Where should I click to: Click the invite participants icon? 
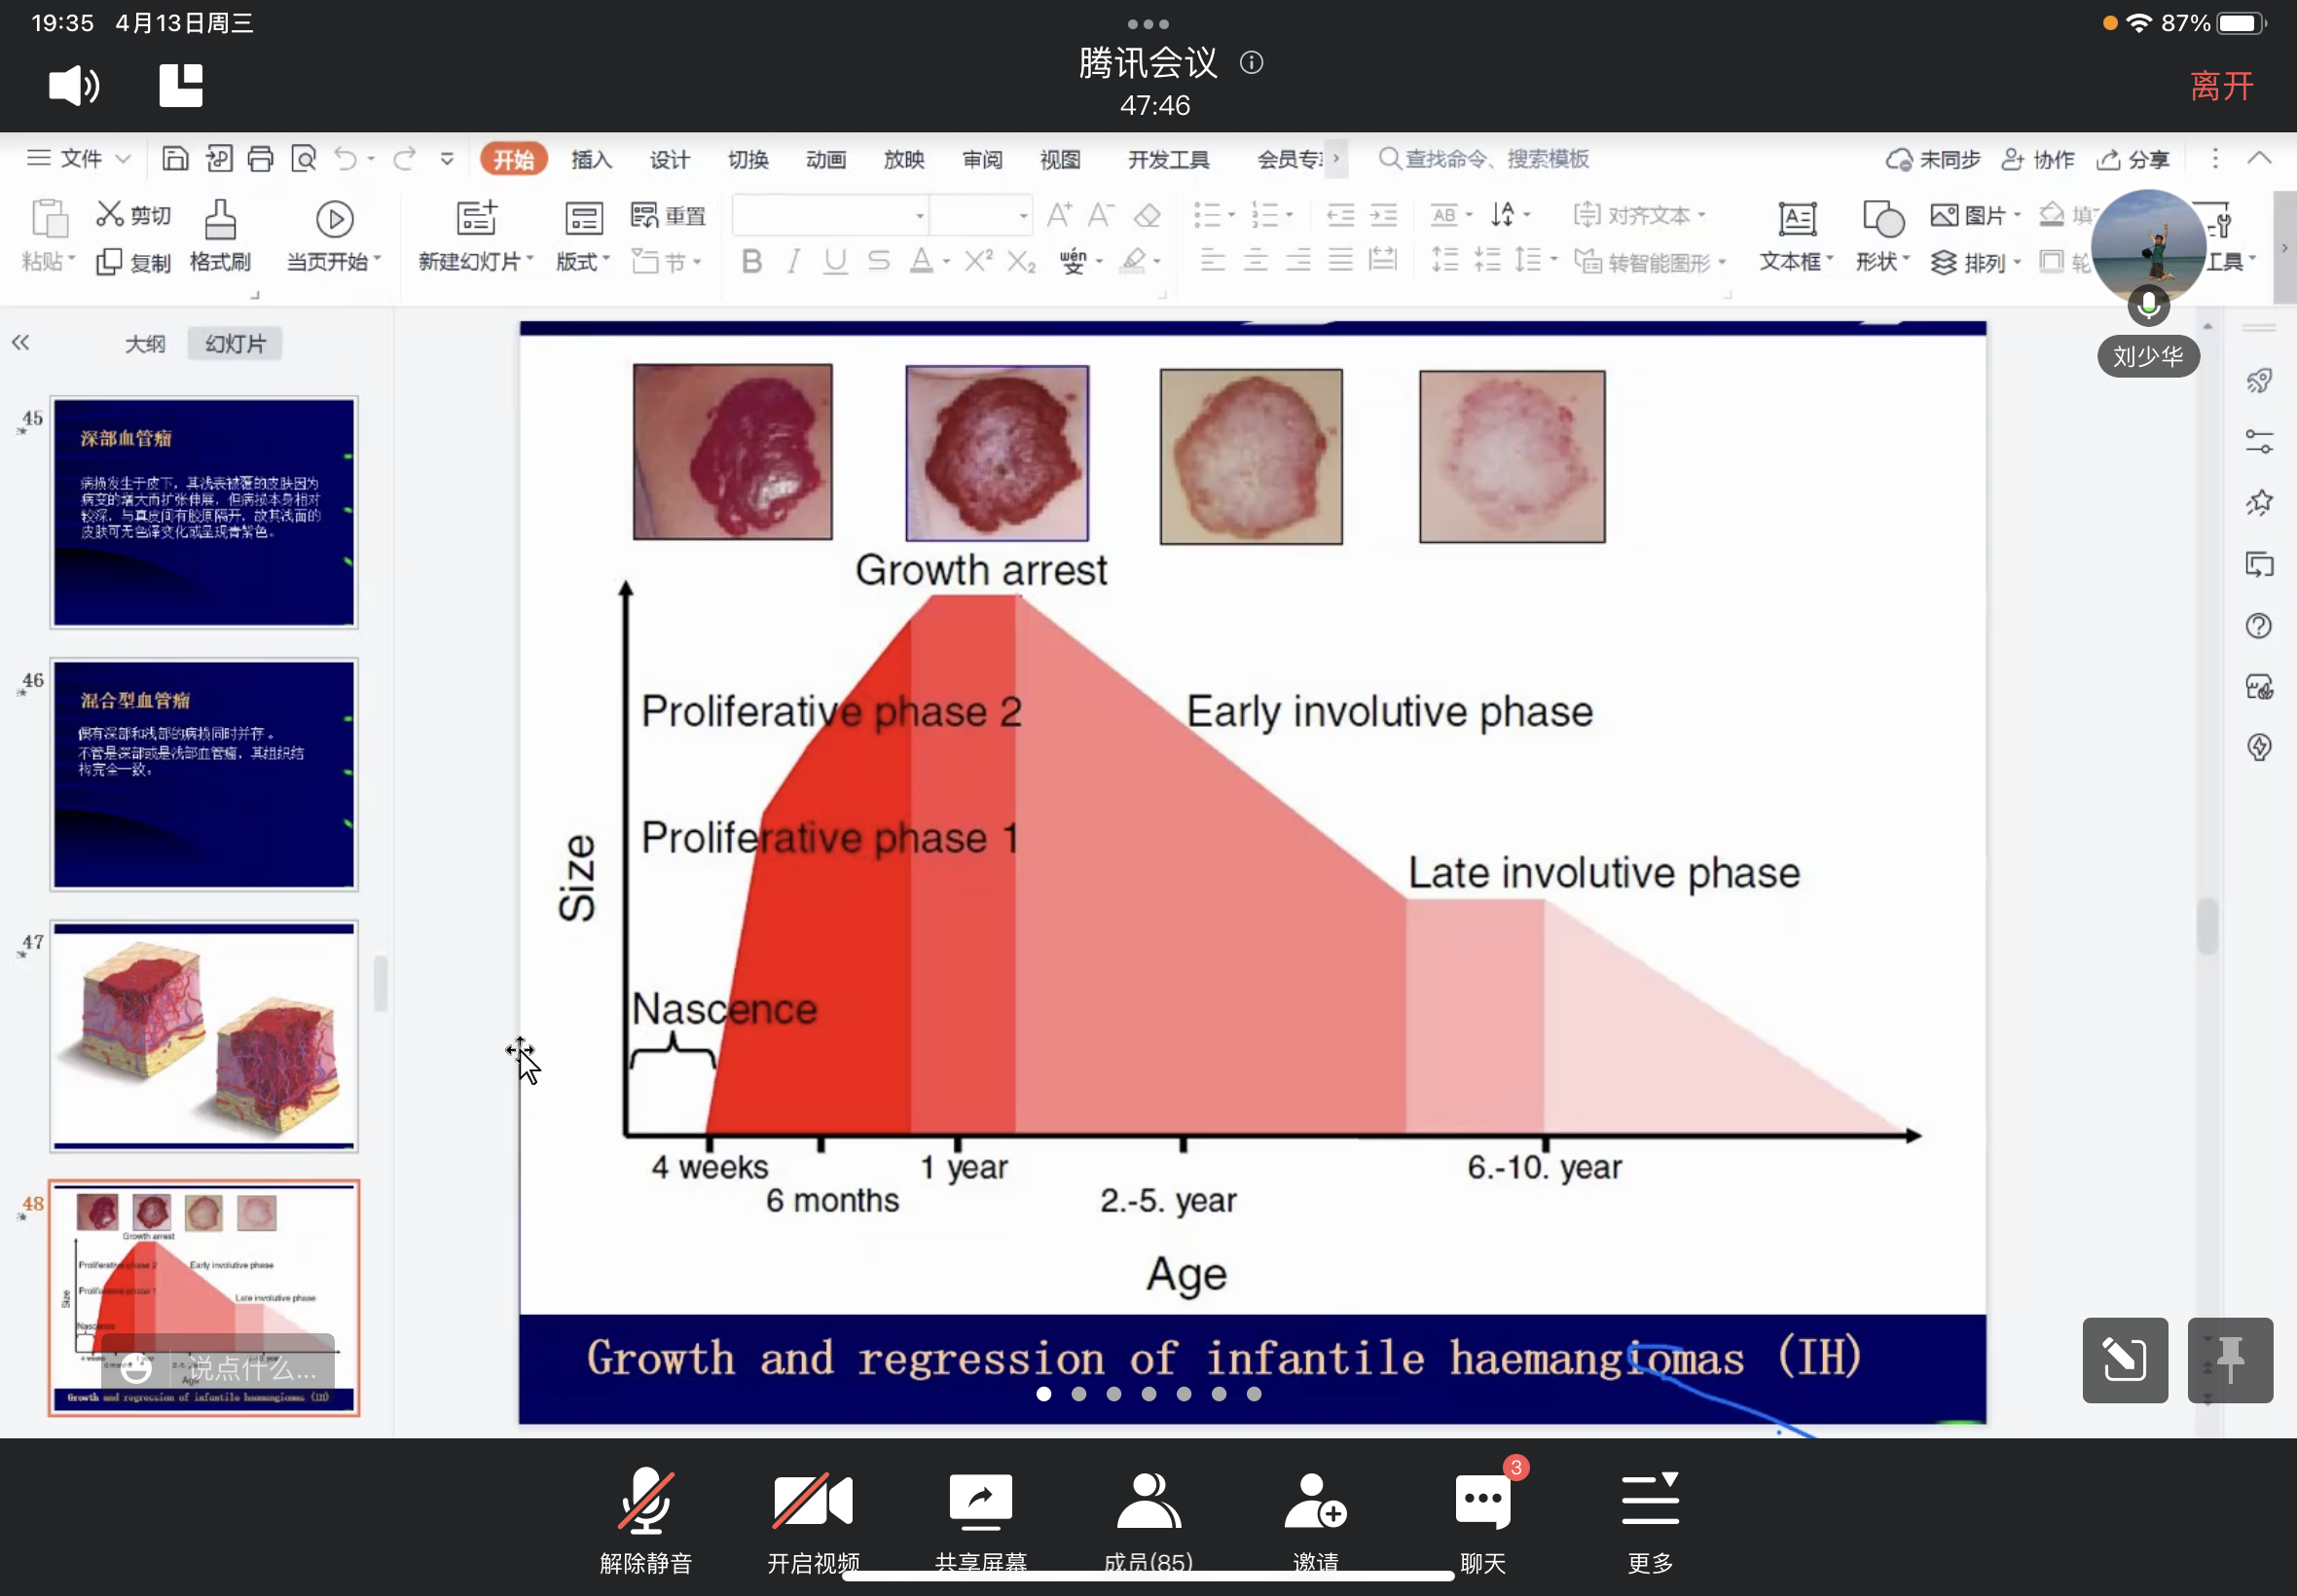tap(1315, 1501)
